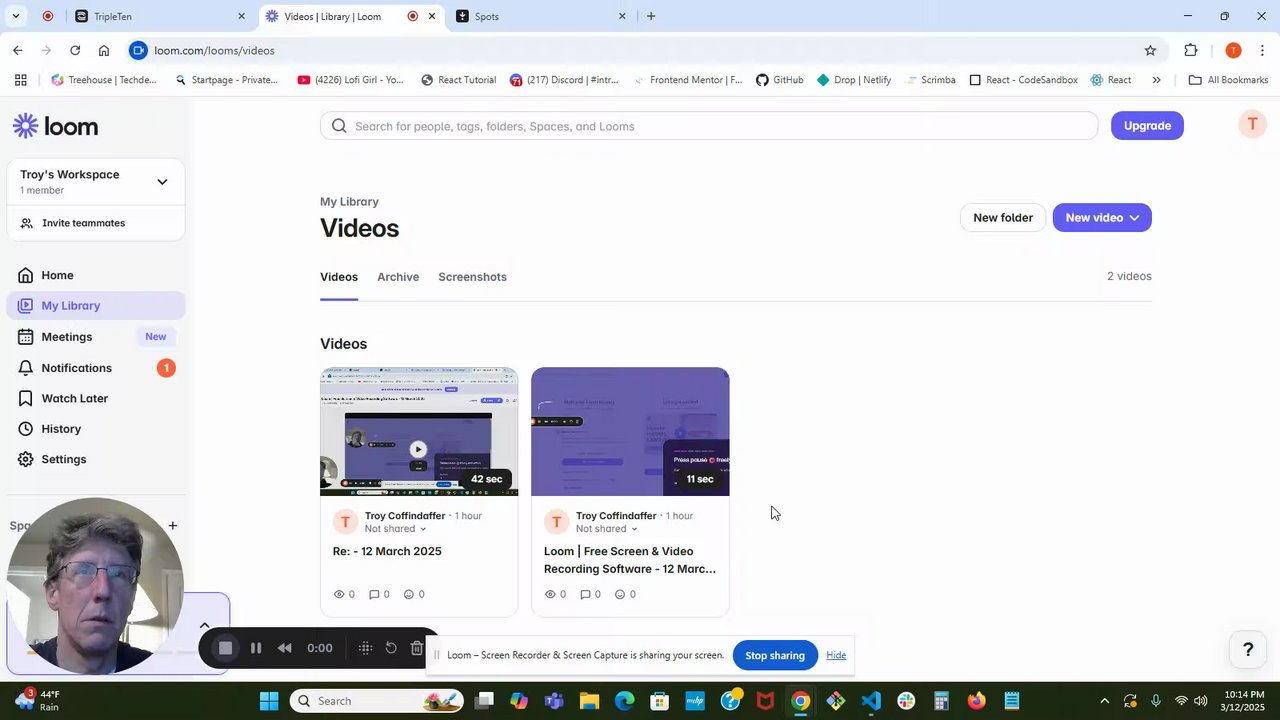The width and height of the screenshot is (1280, 720).
Task: Pause the Loom recording
Action: tap(256, 648)
